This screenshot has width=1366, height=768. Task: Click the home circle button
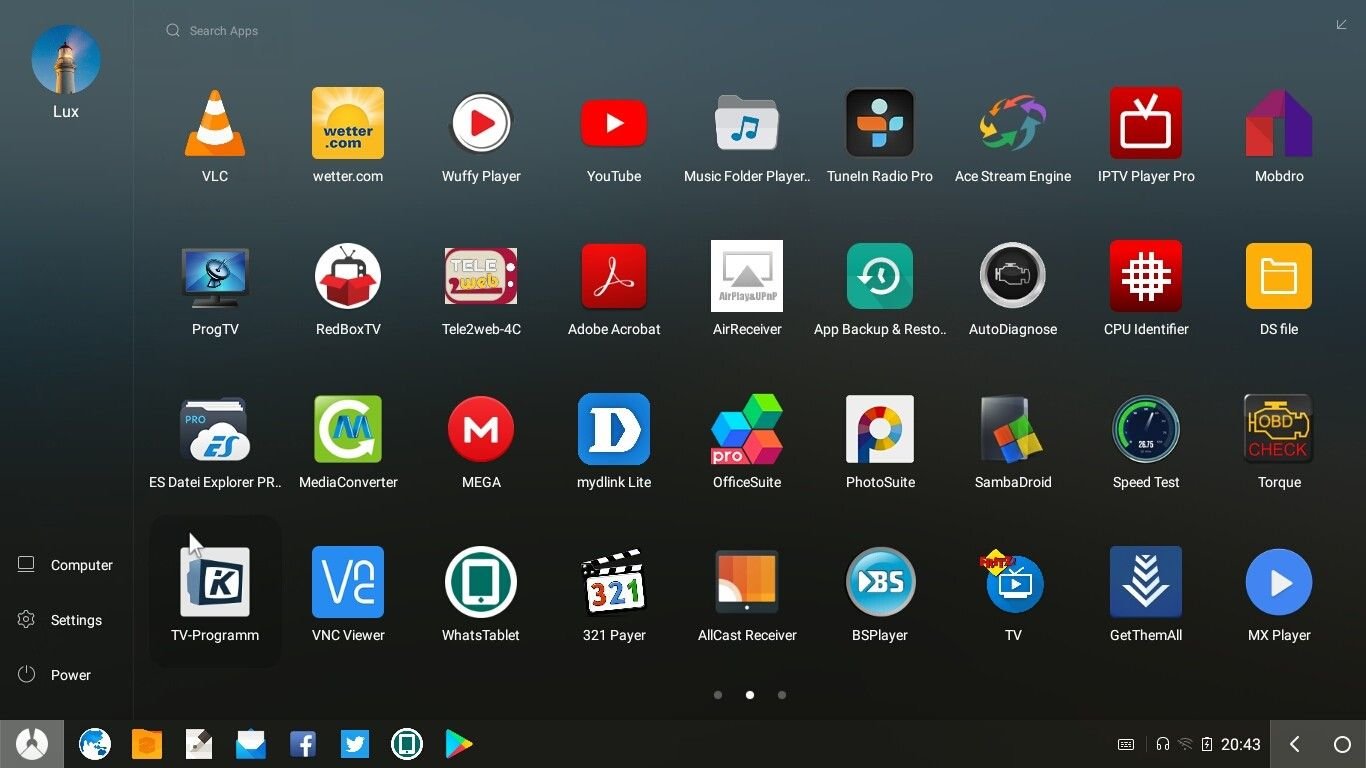coord(1342,744)
